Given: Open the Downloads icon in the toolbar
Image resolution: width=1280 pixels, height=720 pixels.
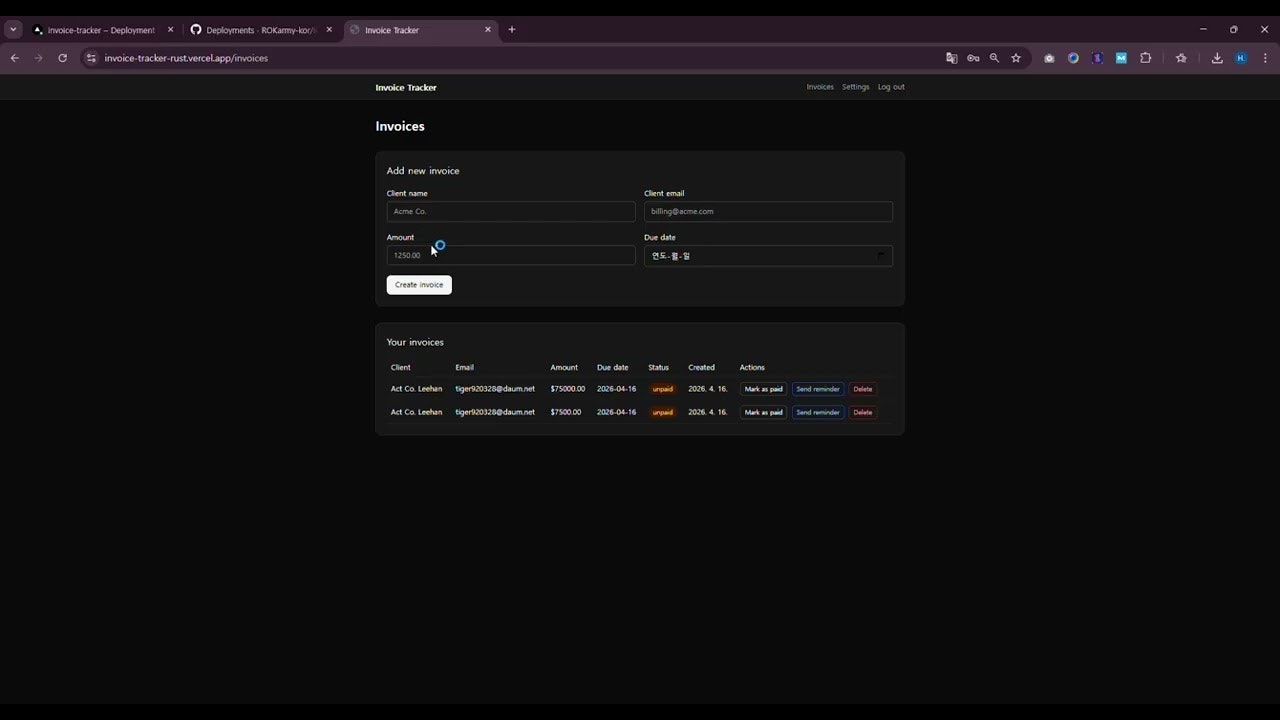Looking at the screenshot, I should coord(1217,58).
